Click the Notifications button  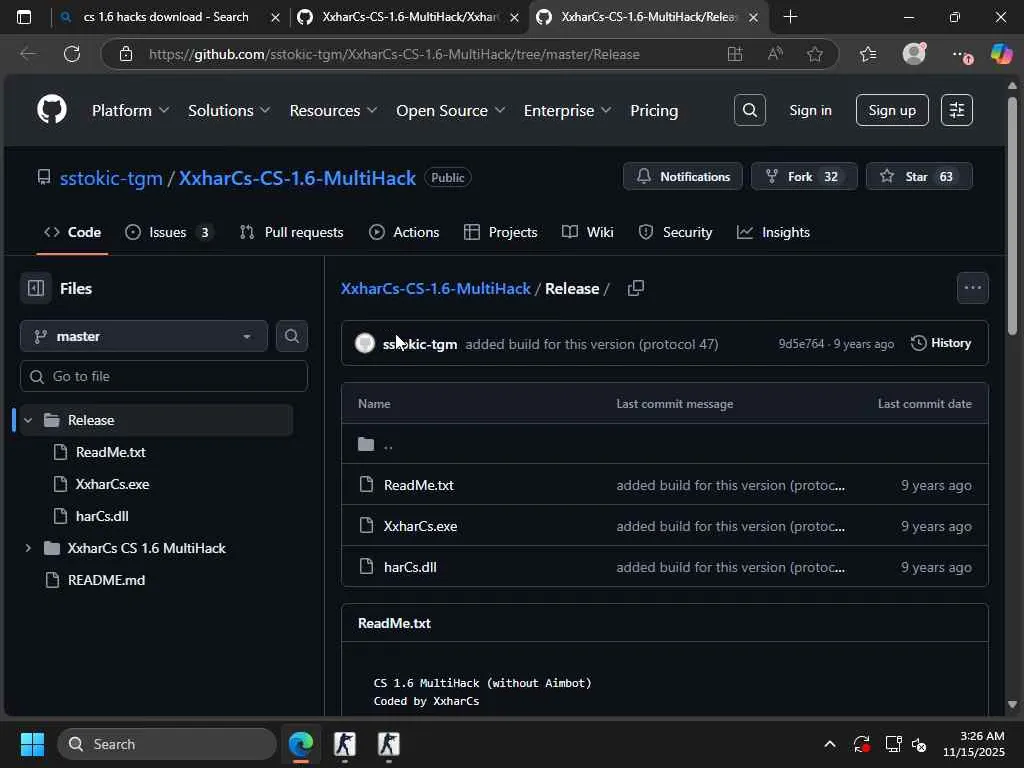coord(683,176)
